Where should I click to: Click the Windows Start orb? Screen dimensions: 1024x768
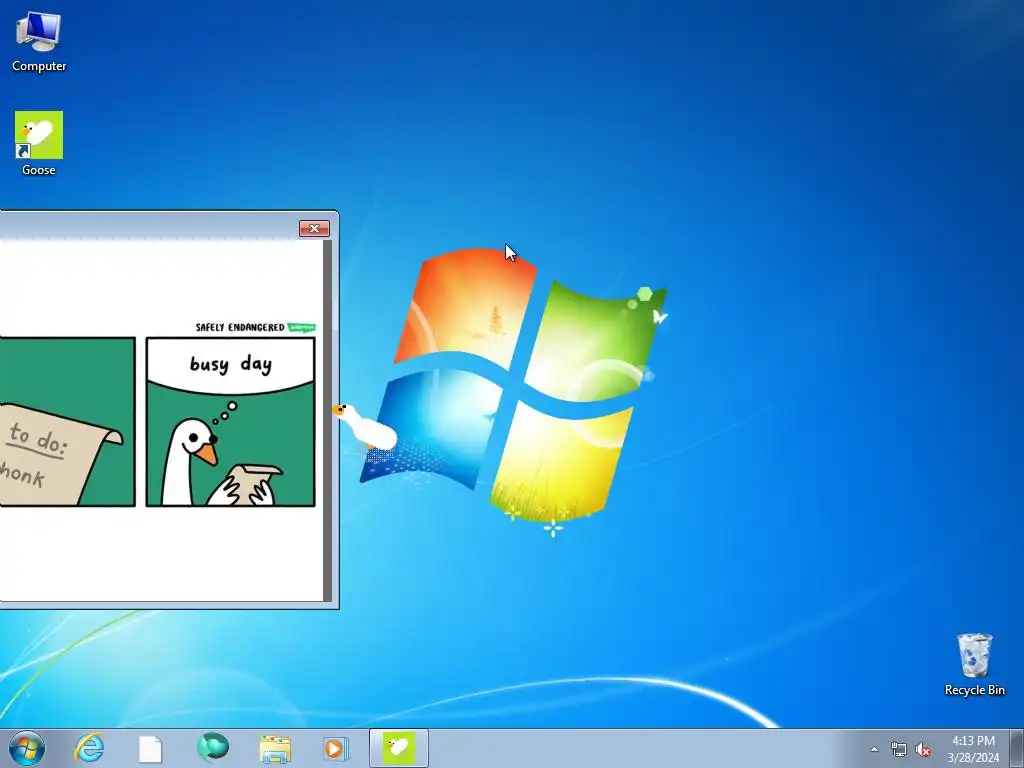(x=27, y=748)
